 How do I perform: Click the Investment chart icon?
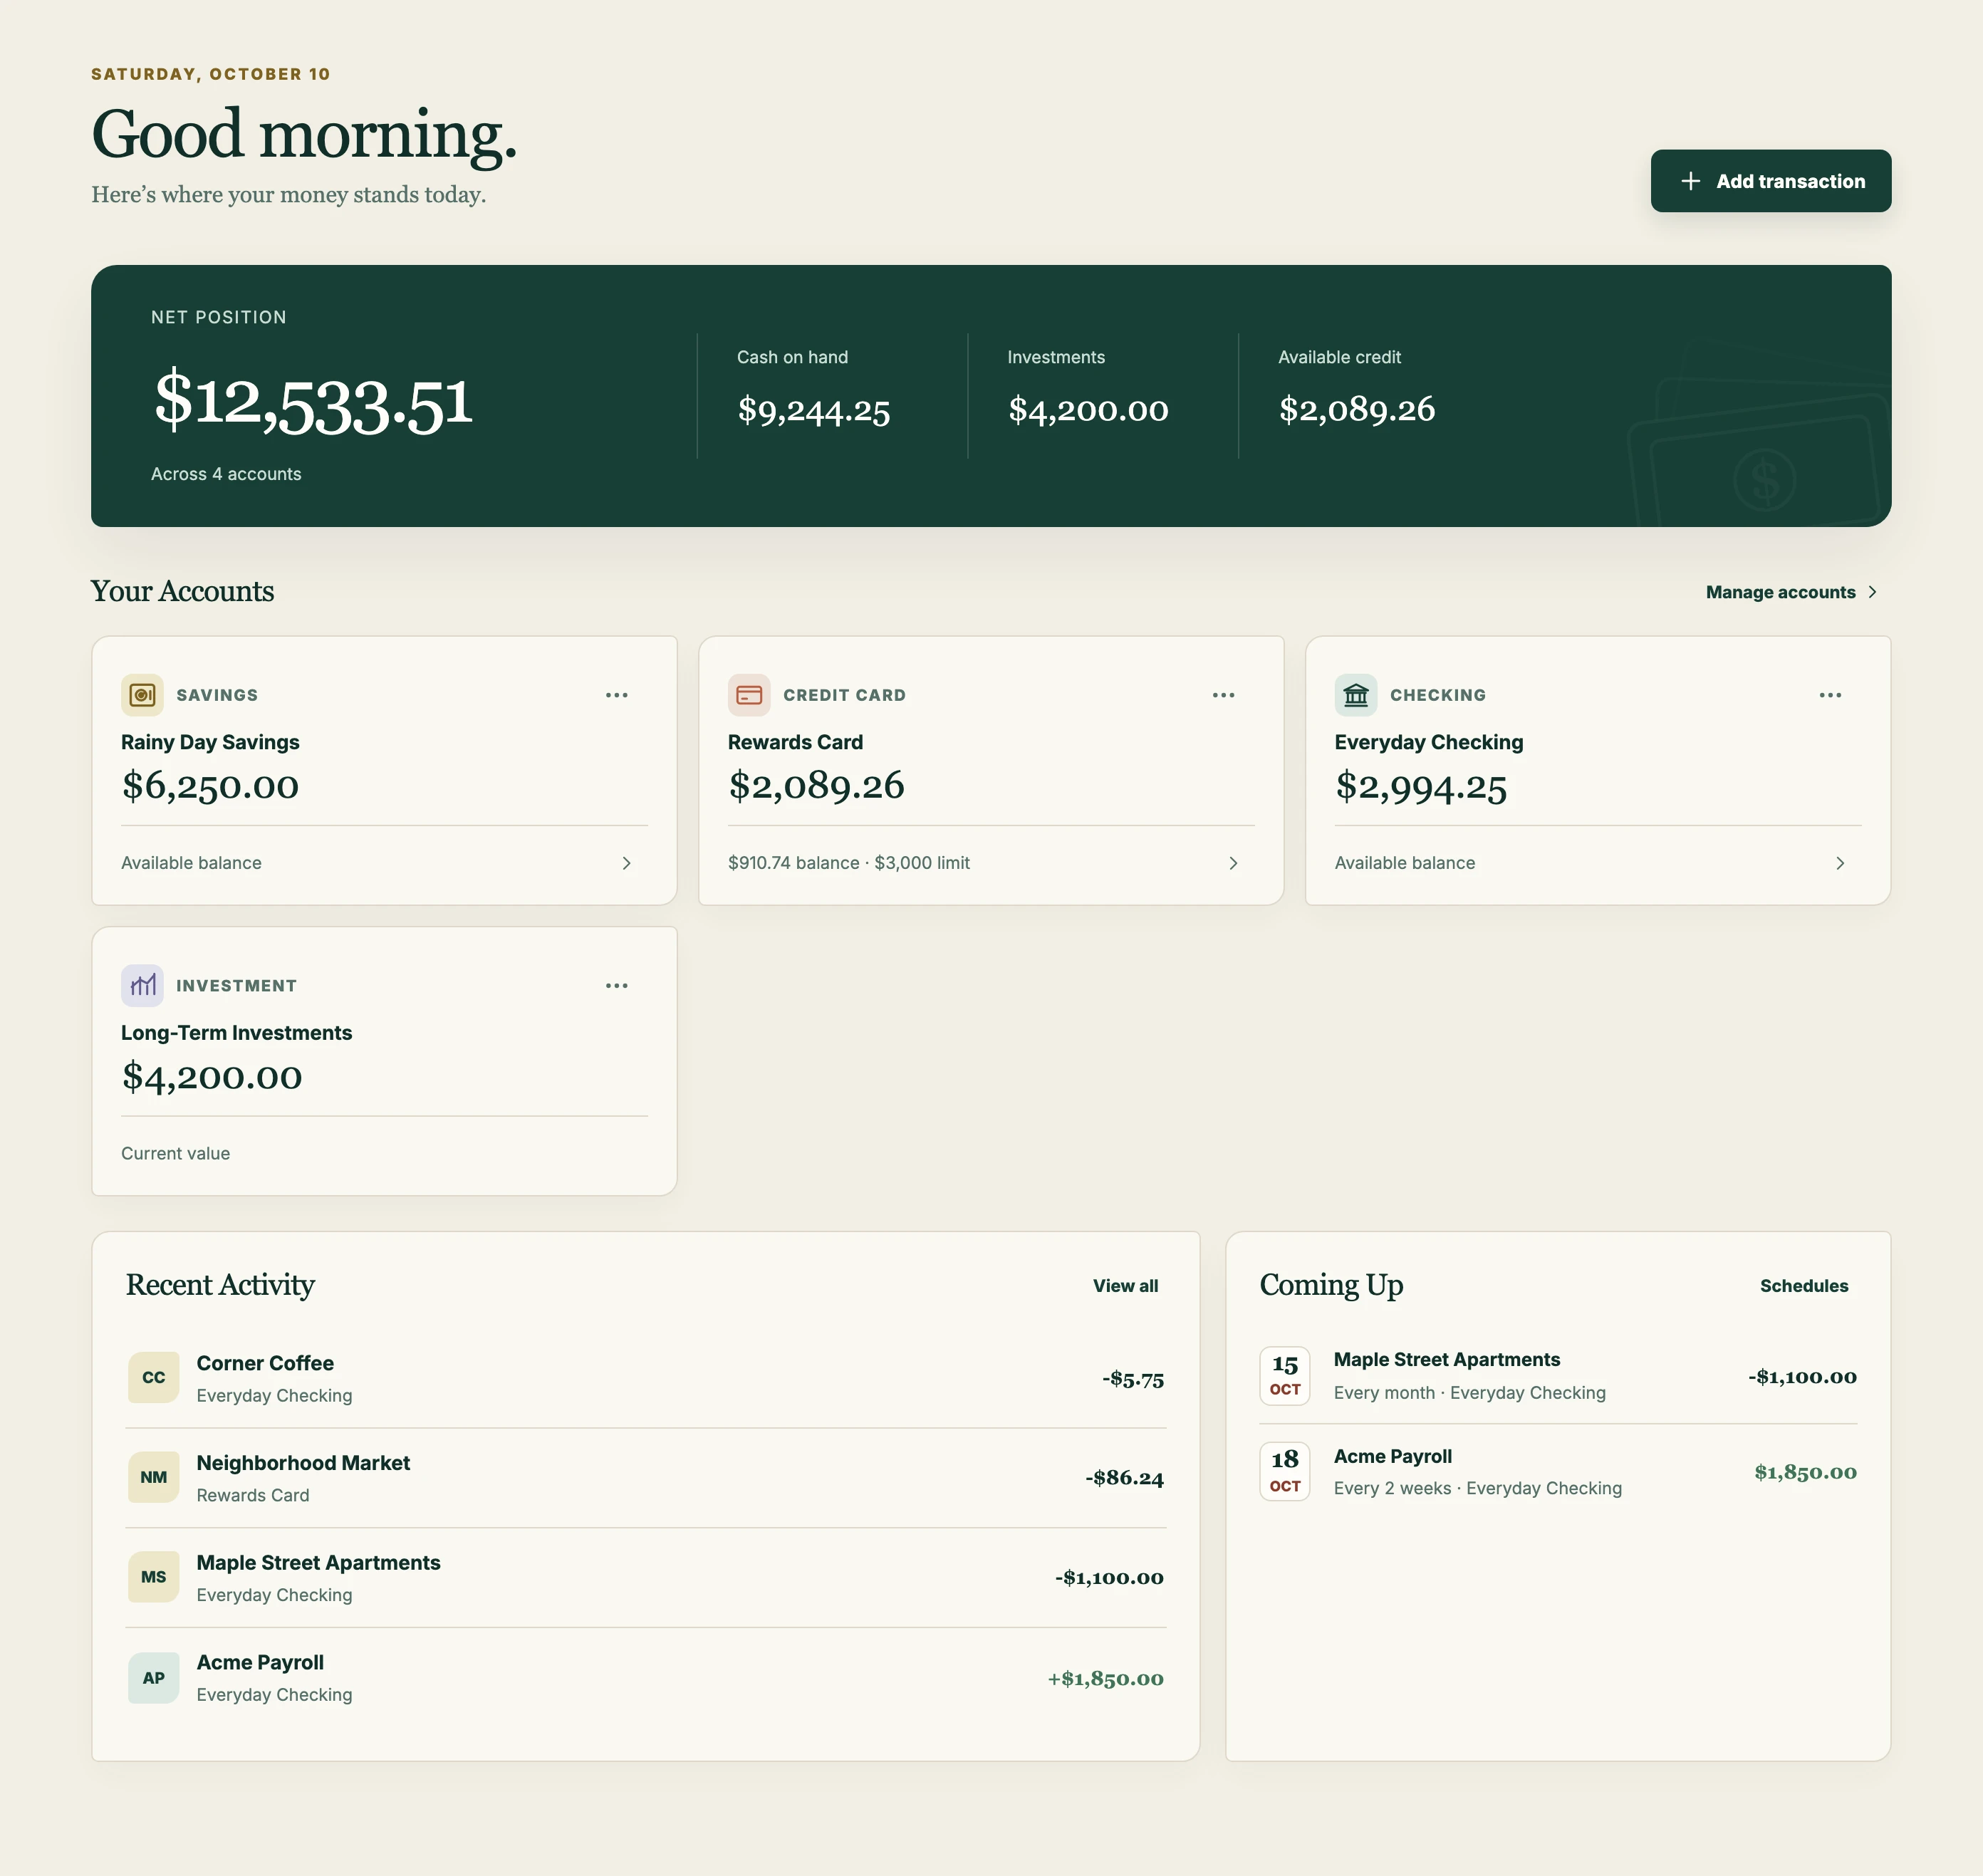click(142, 986)
